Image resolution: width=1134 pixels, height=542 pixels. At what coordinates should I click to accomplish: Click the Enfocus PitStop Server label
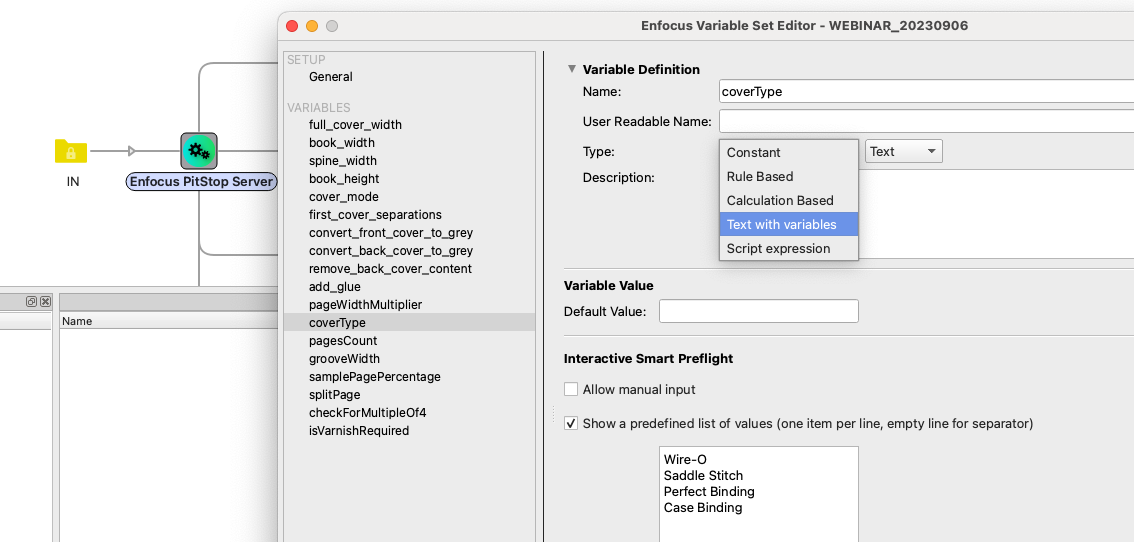click(202, 182)
